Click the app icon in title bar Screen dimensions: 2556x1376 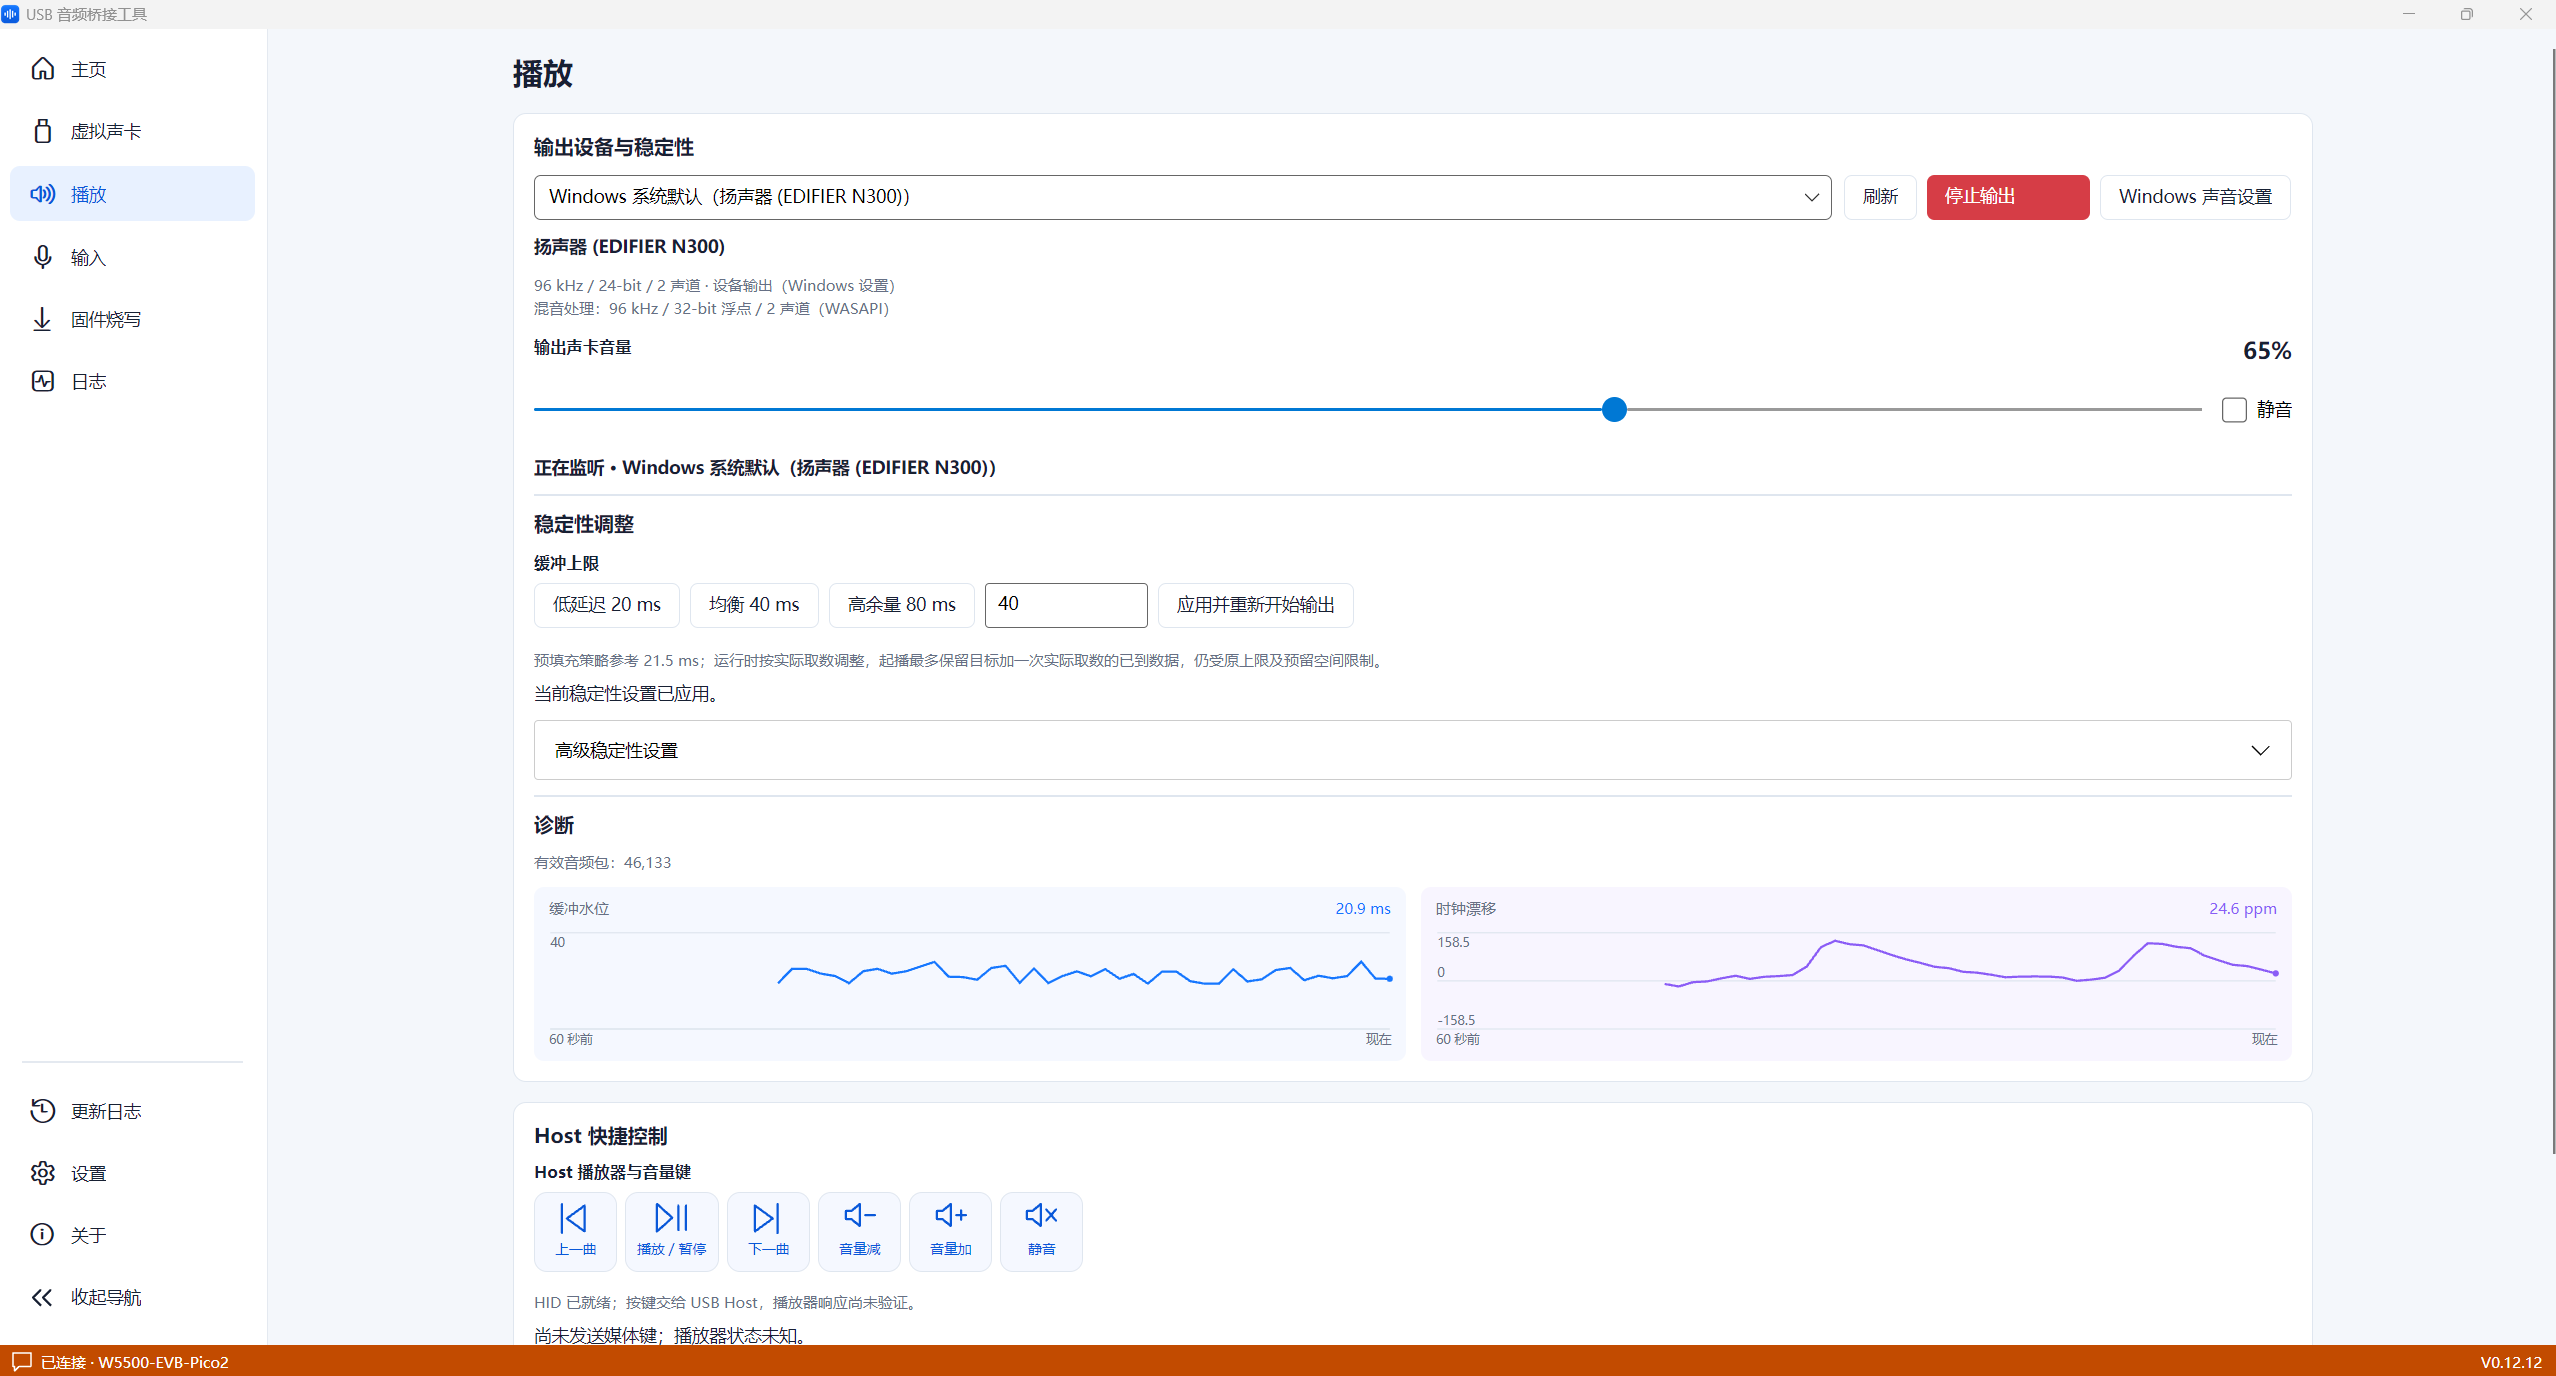click(x=11, y=14)
